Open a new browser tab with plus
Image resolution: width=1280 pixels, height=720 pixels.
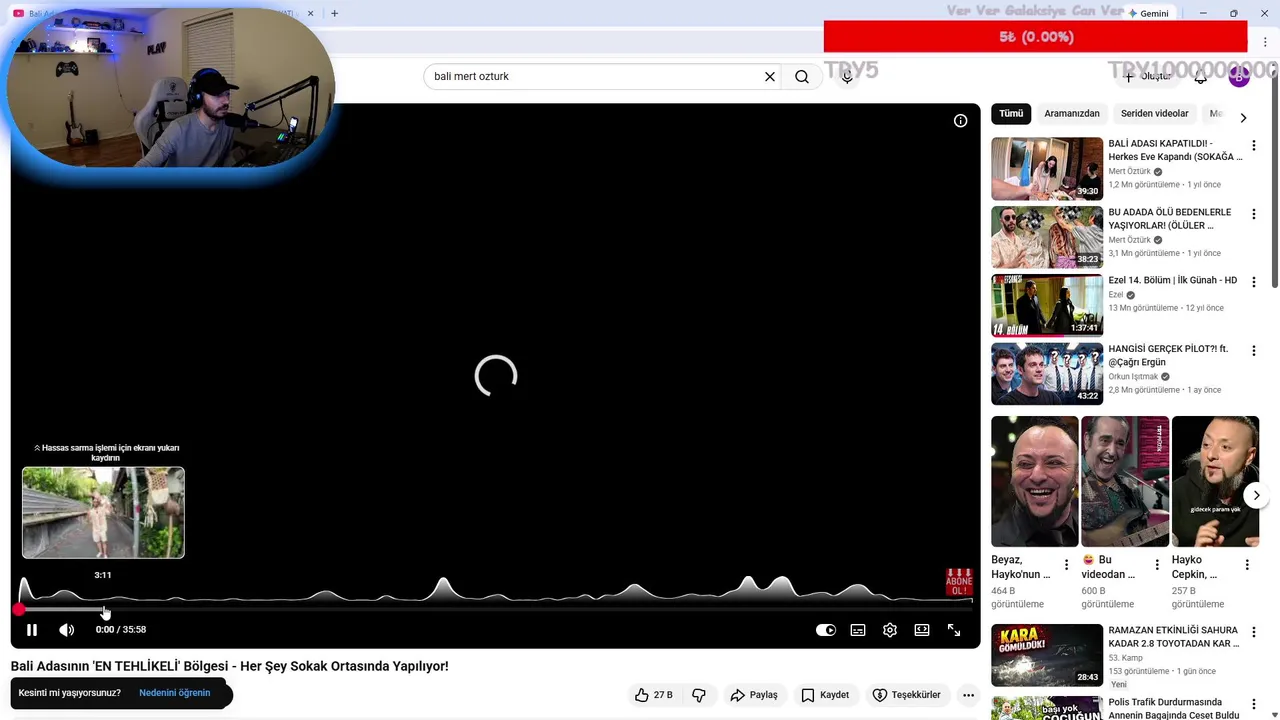coord(334,13)
